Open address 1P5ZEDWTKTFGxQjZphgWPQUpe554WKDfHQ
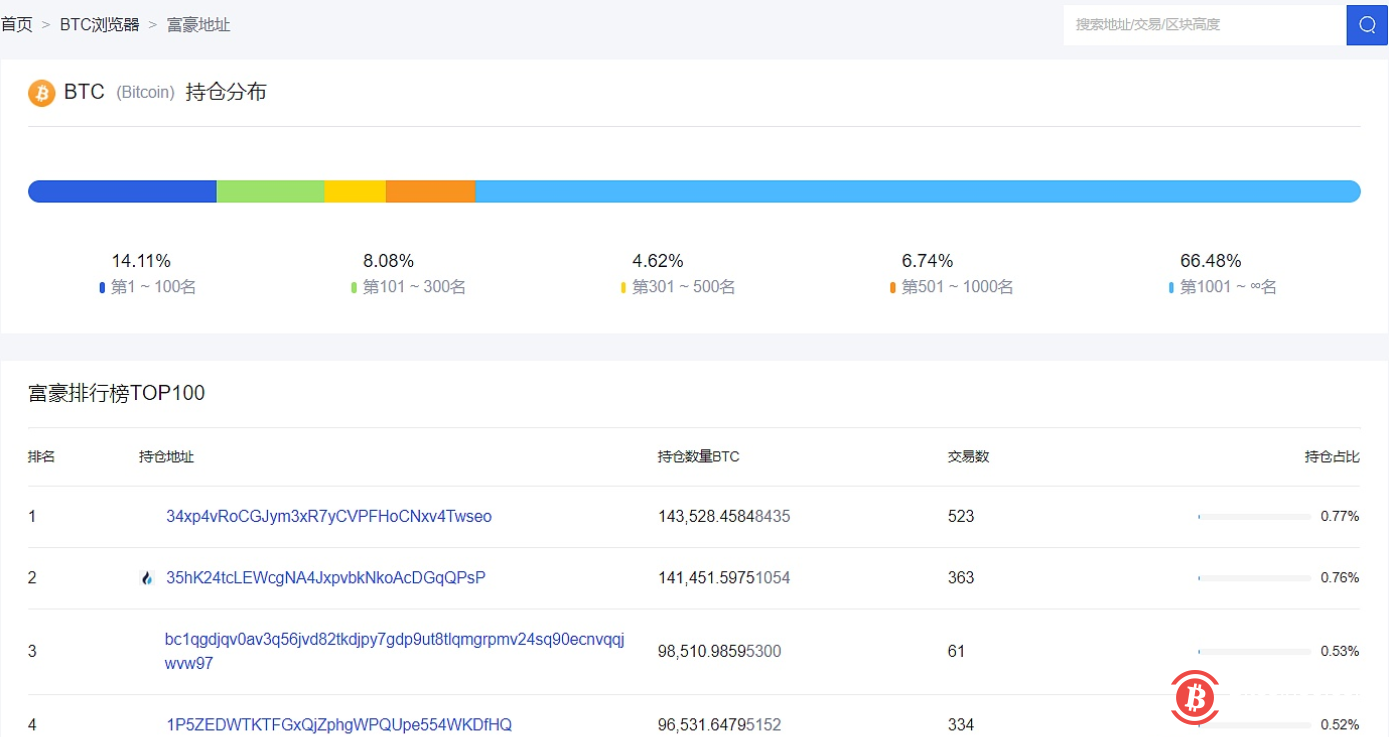 click(x=339, y=725)
